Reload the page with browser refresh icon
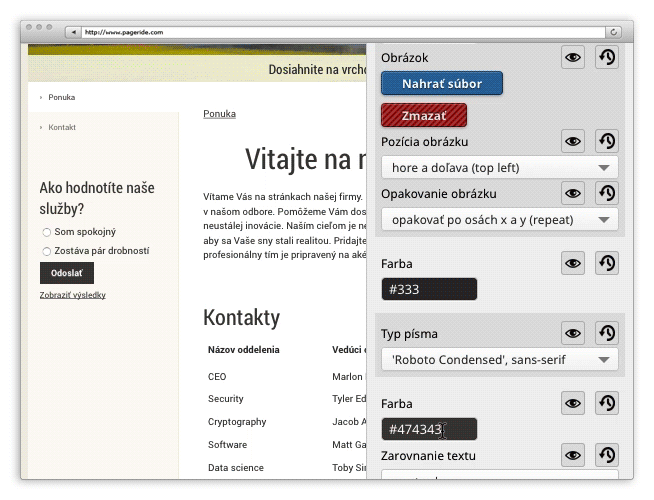 613,32
